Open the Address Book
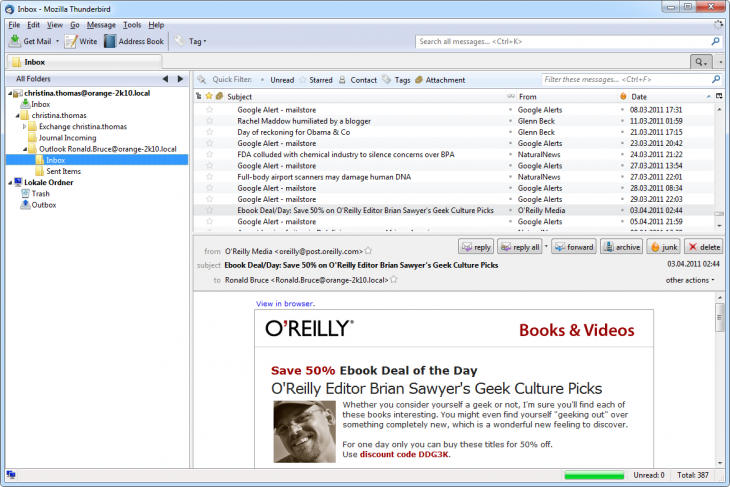Image resolution: width=730 pixels, height=487 pixels. pos(134,41)
